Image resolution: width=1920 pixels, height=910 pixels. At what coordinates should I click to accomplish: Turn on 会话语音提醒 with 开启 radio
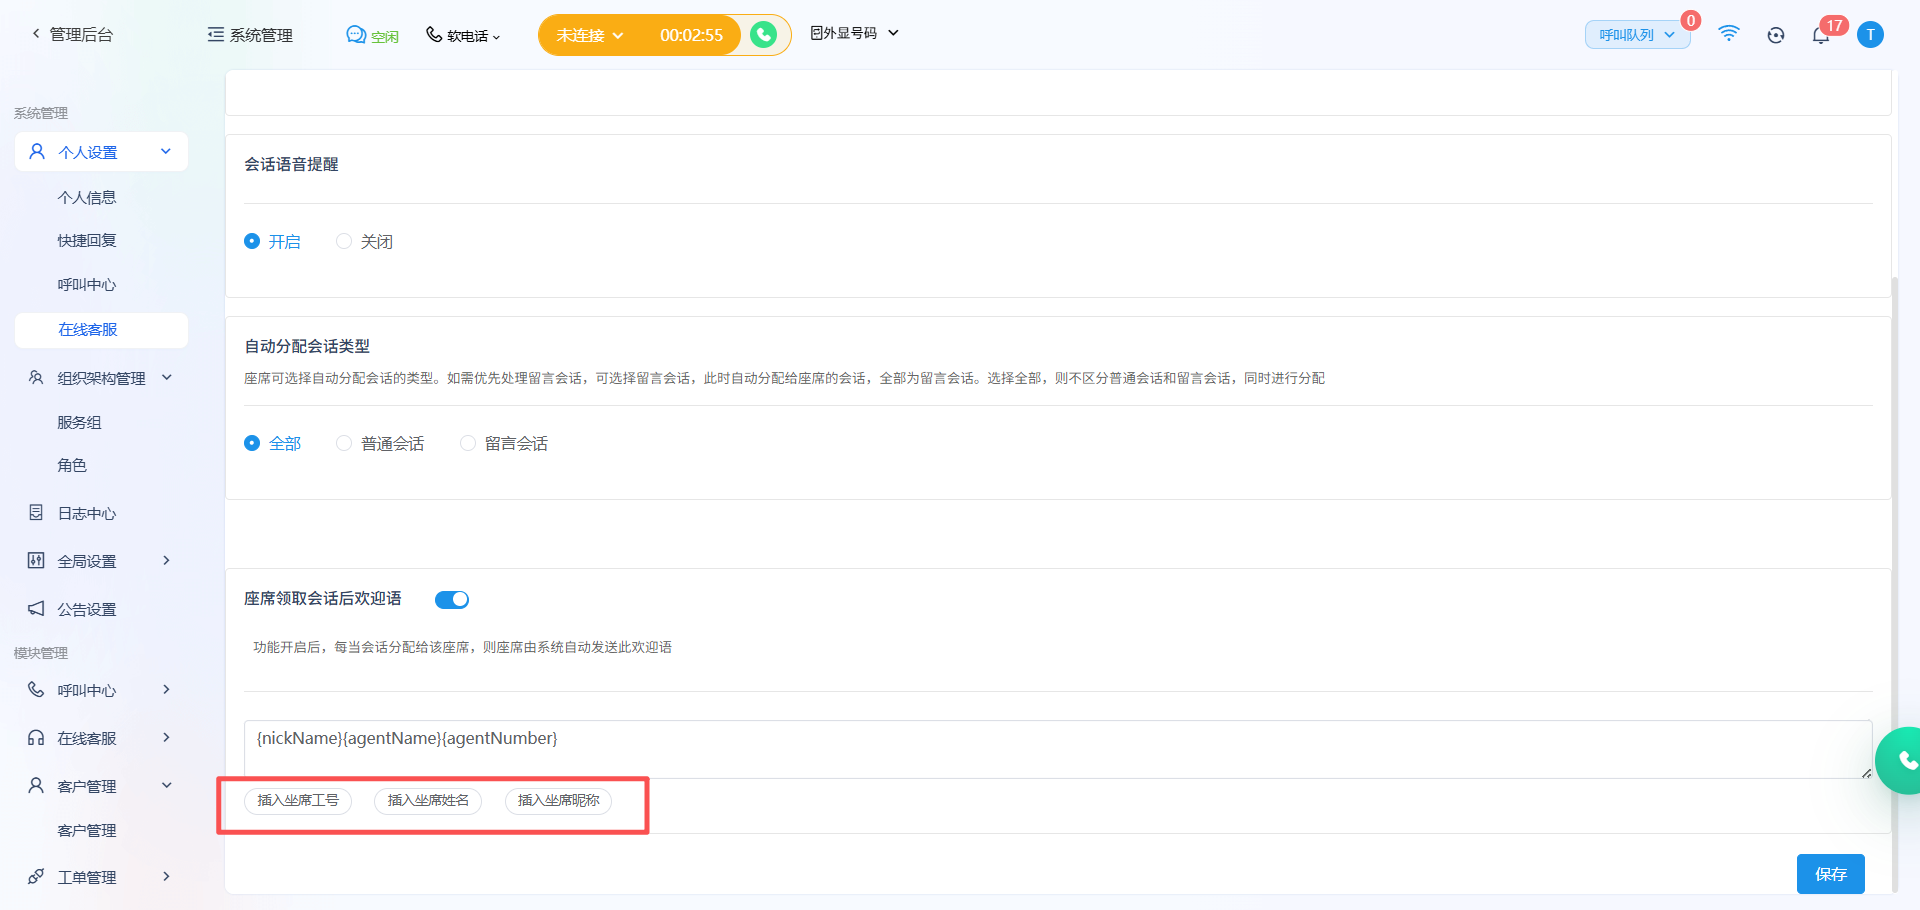[x=252, y=241]
